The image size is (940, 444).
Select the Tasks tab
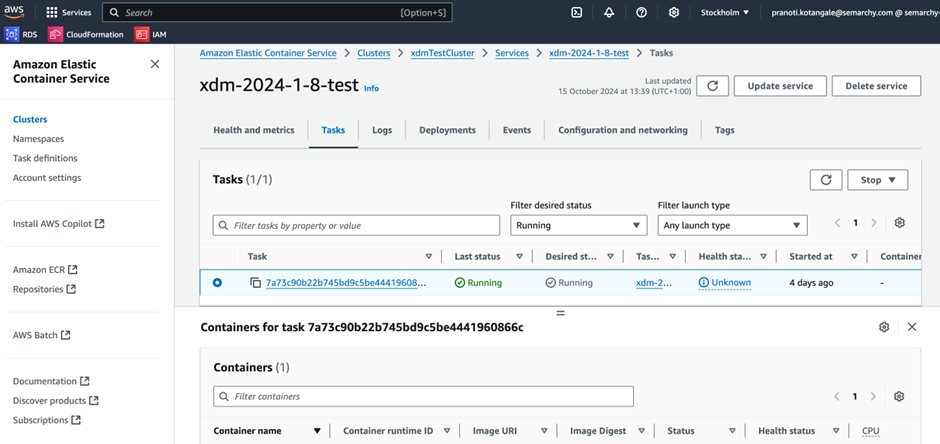point(333,130)
